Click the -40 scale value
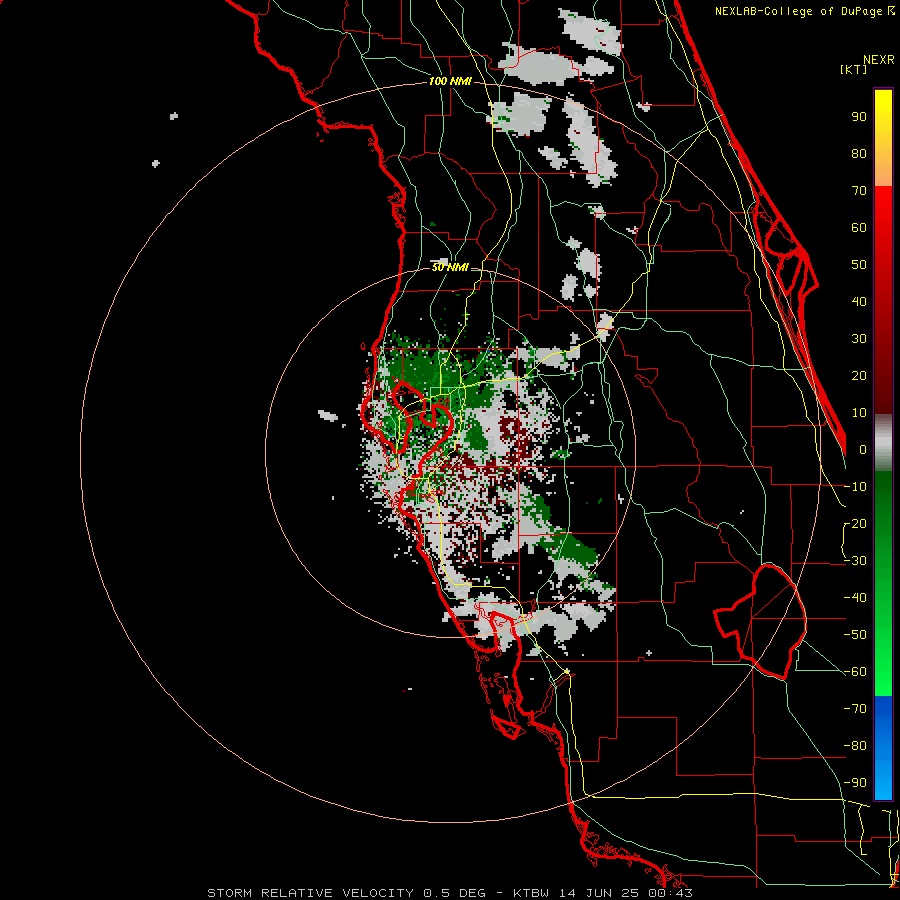Viewport: 900px width, 900px height. click(855, 598)
